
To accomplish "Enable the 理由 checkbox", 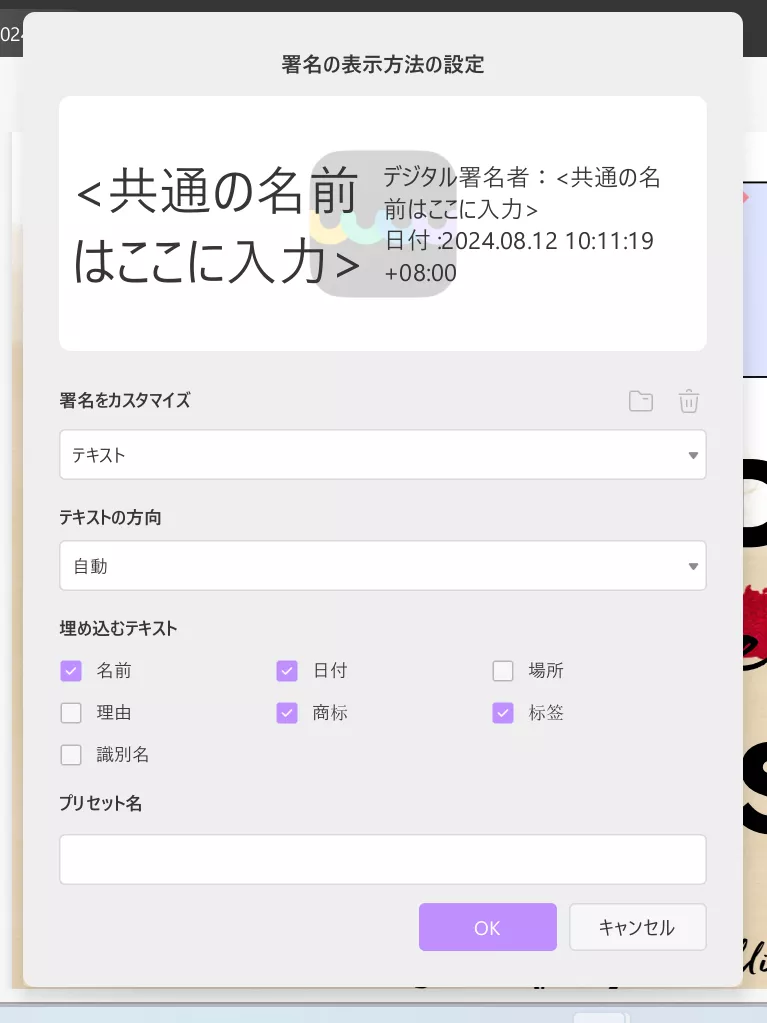I will tap(71, 712).
